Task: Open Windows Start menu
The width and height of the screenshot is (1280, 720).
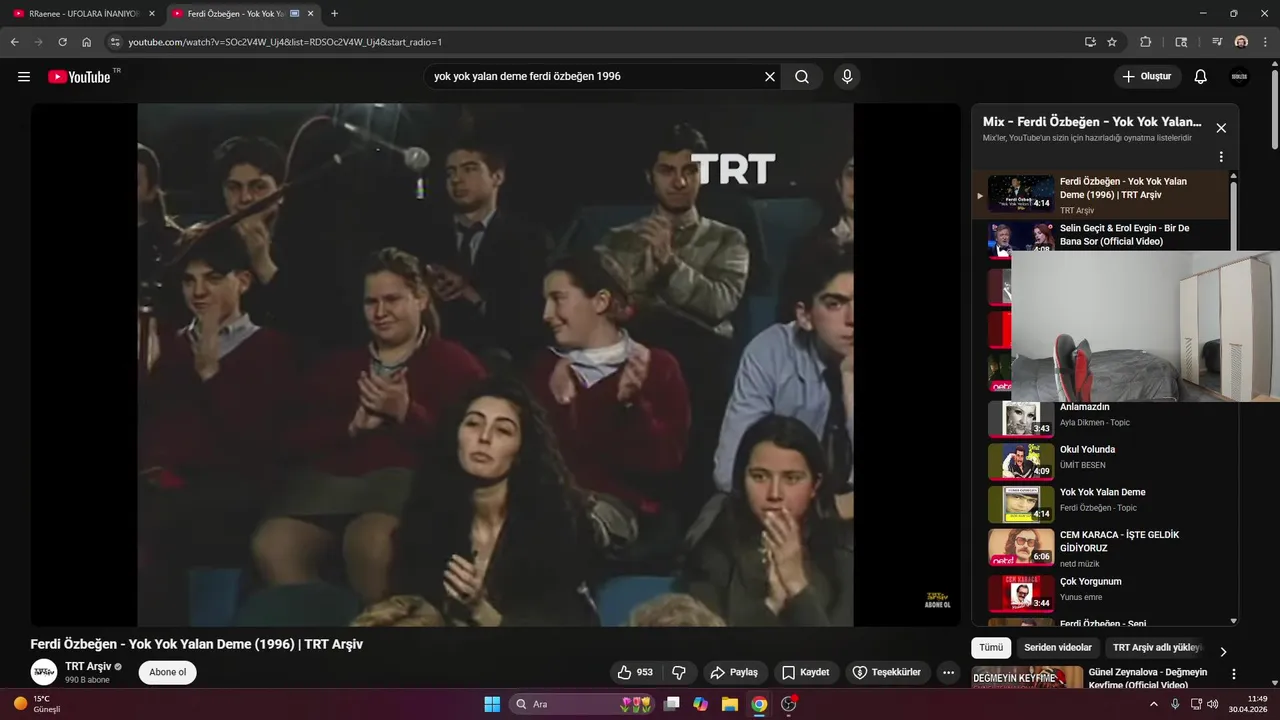Action: coord(492,704)
